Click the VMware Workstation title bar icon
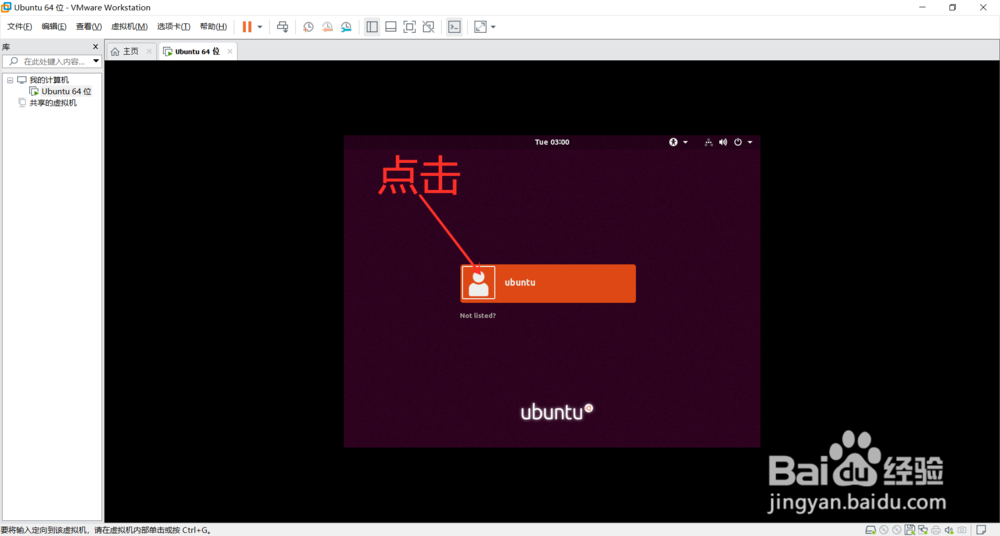 [6, 7]
